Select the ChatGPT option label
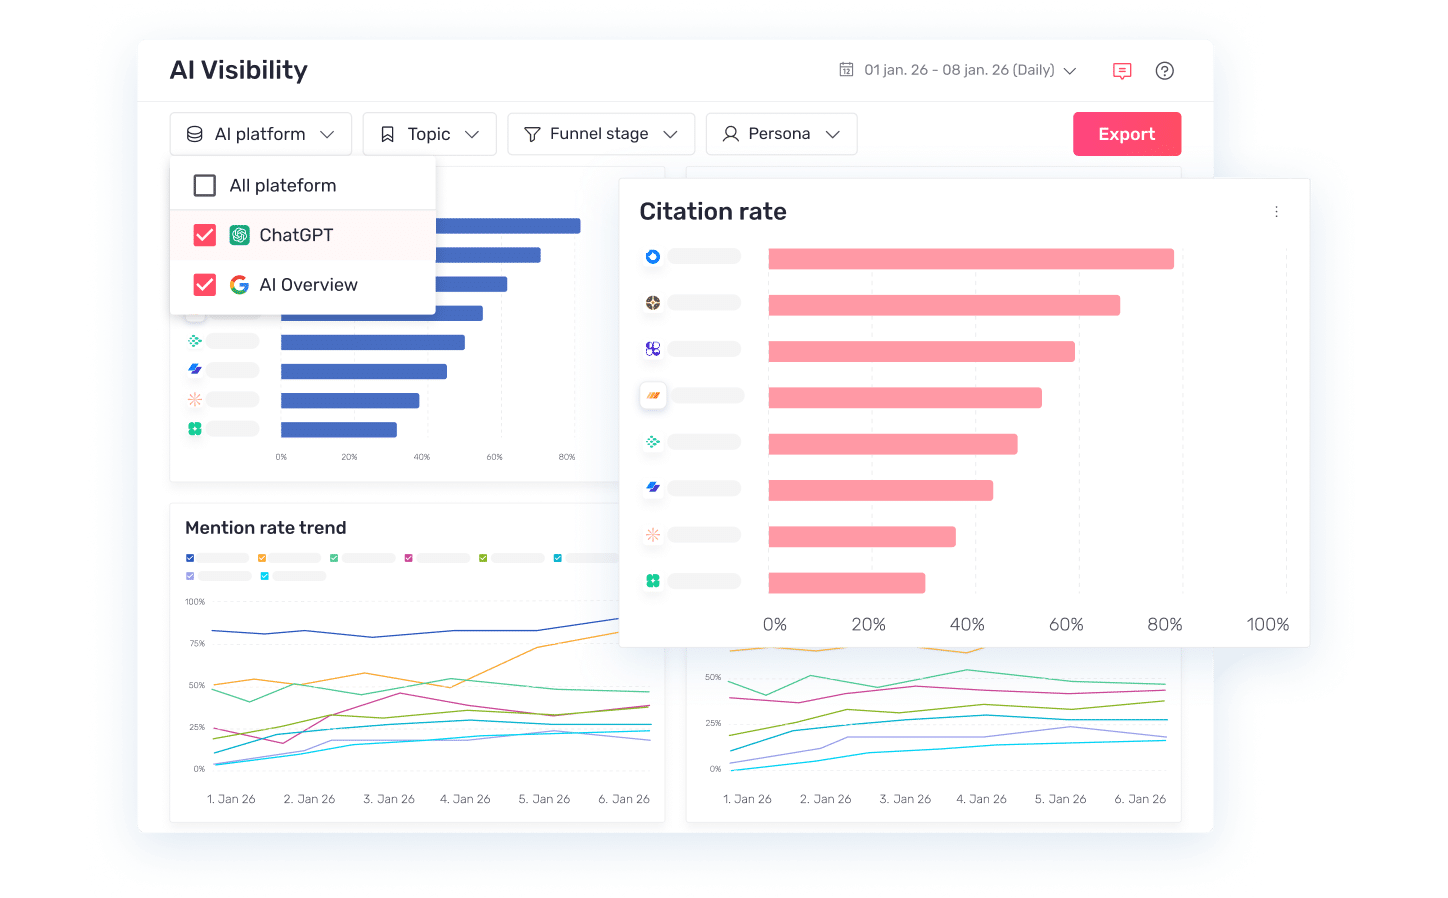This screenshot has width=1448, height=898. pyautogui.click(x=296, y=235)
